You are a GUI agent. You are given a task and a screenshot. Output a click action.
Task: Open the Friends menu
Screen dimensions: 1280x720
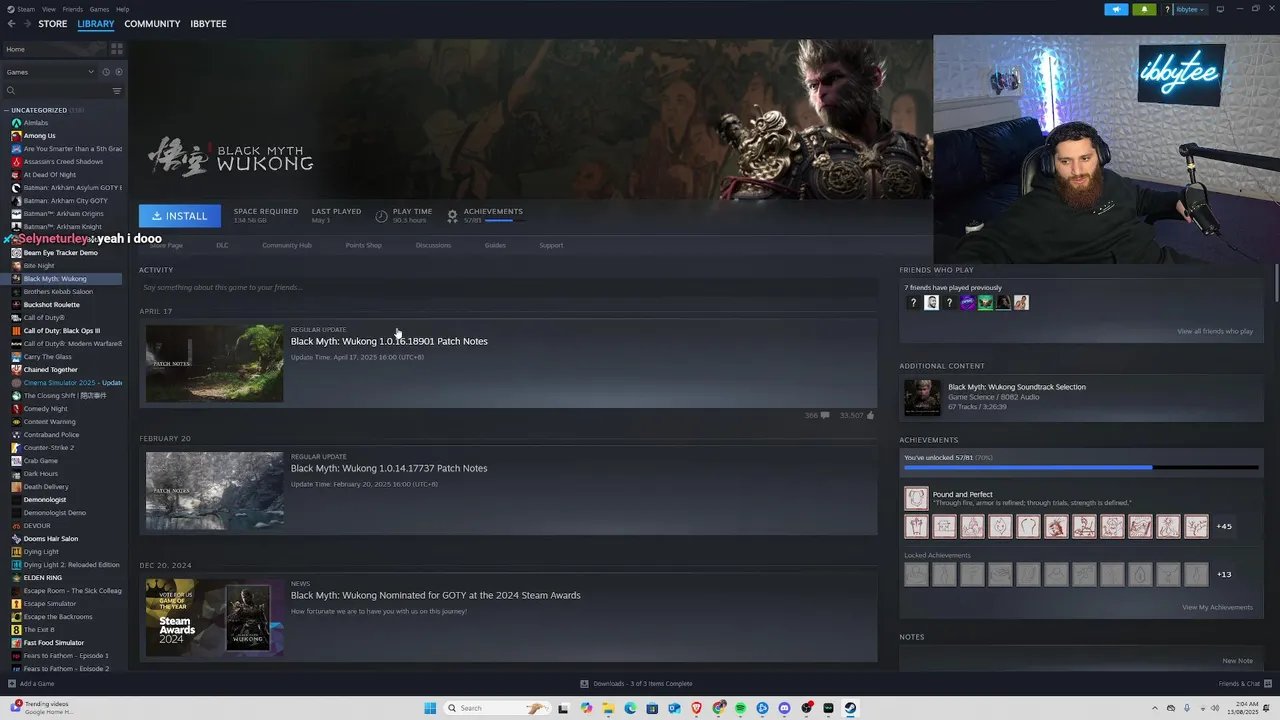point(73,9)
